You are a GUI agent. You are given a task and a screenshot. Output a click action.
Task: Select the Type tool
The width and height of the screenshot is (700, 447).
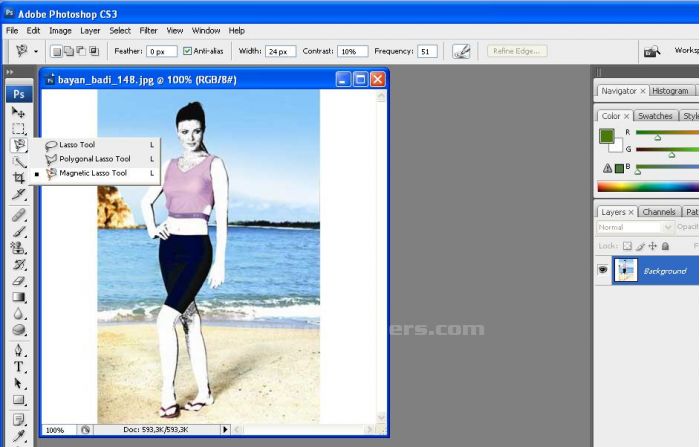point(18,367)
